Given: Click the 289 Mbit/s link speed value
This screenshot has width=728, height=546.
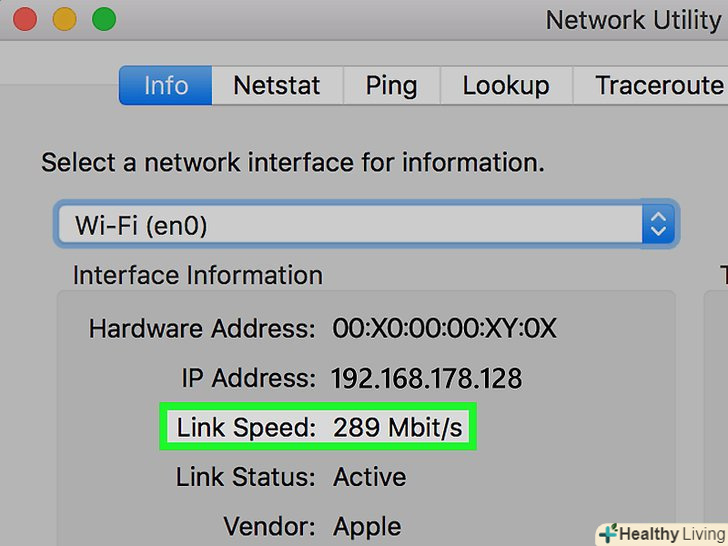Looking at the screenshot, I should [x=398, y=428].
